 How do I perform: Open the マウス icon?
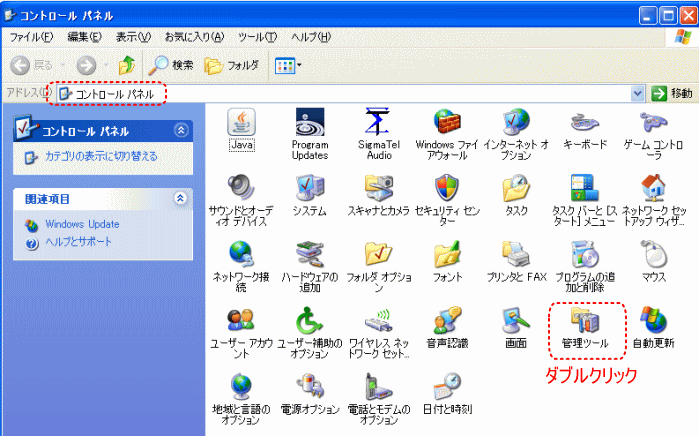[x=654, y=255]
